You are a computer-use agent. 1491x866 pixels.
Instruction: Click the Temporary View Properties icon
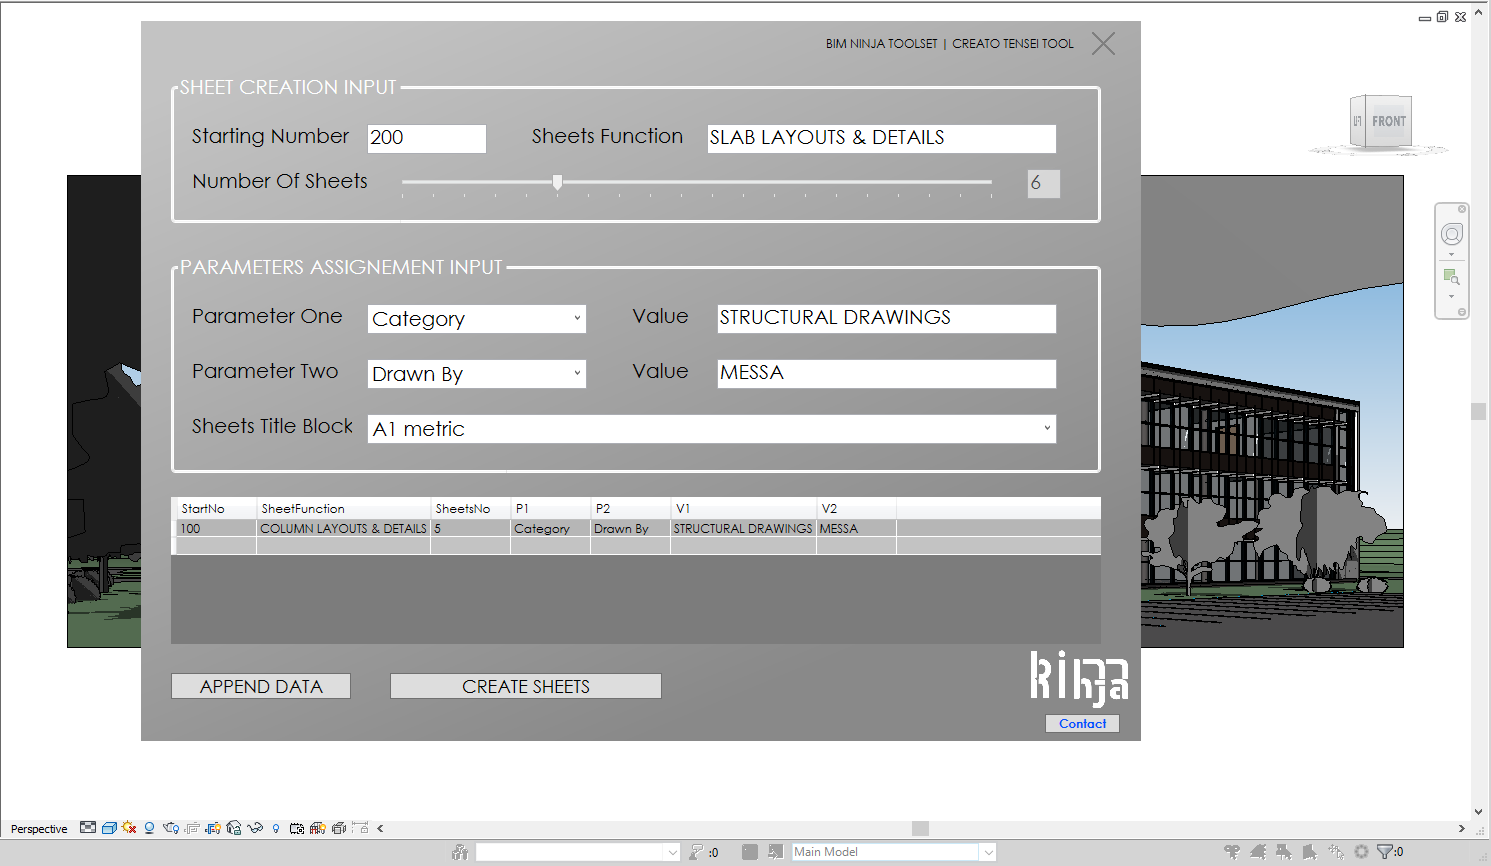297,828
